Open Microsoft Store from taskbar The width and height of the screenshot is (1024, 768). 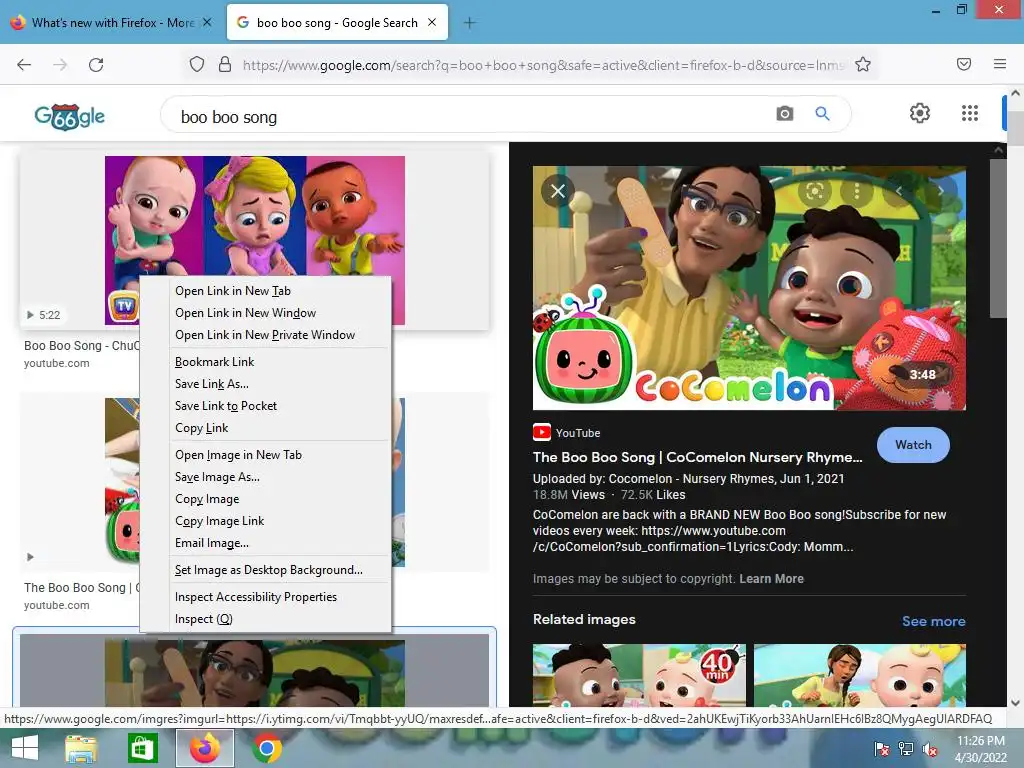pyautogui.click(x=142, y=748)
